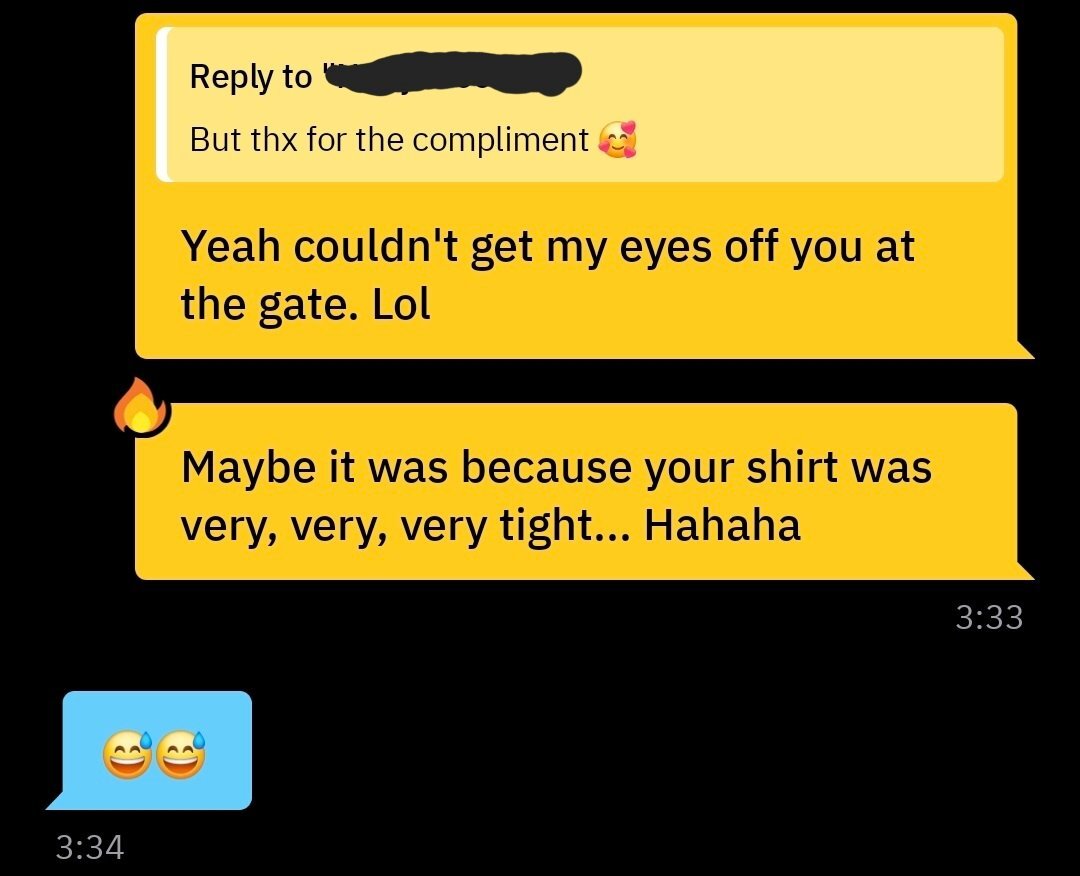The image size is (1080, 876).
Task: Click the word 'Lol' after 'the gate.'
Action: pos(402,304)
